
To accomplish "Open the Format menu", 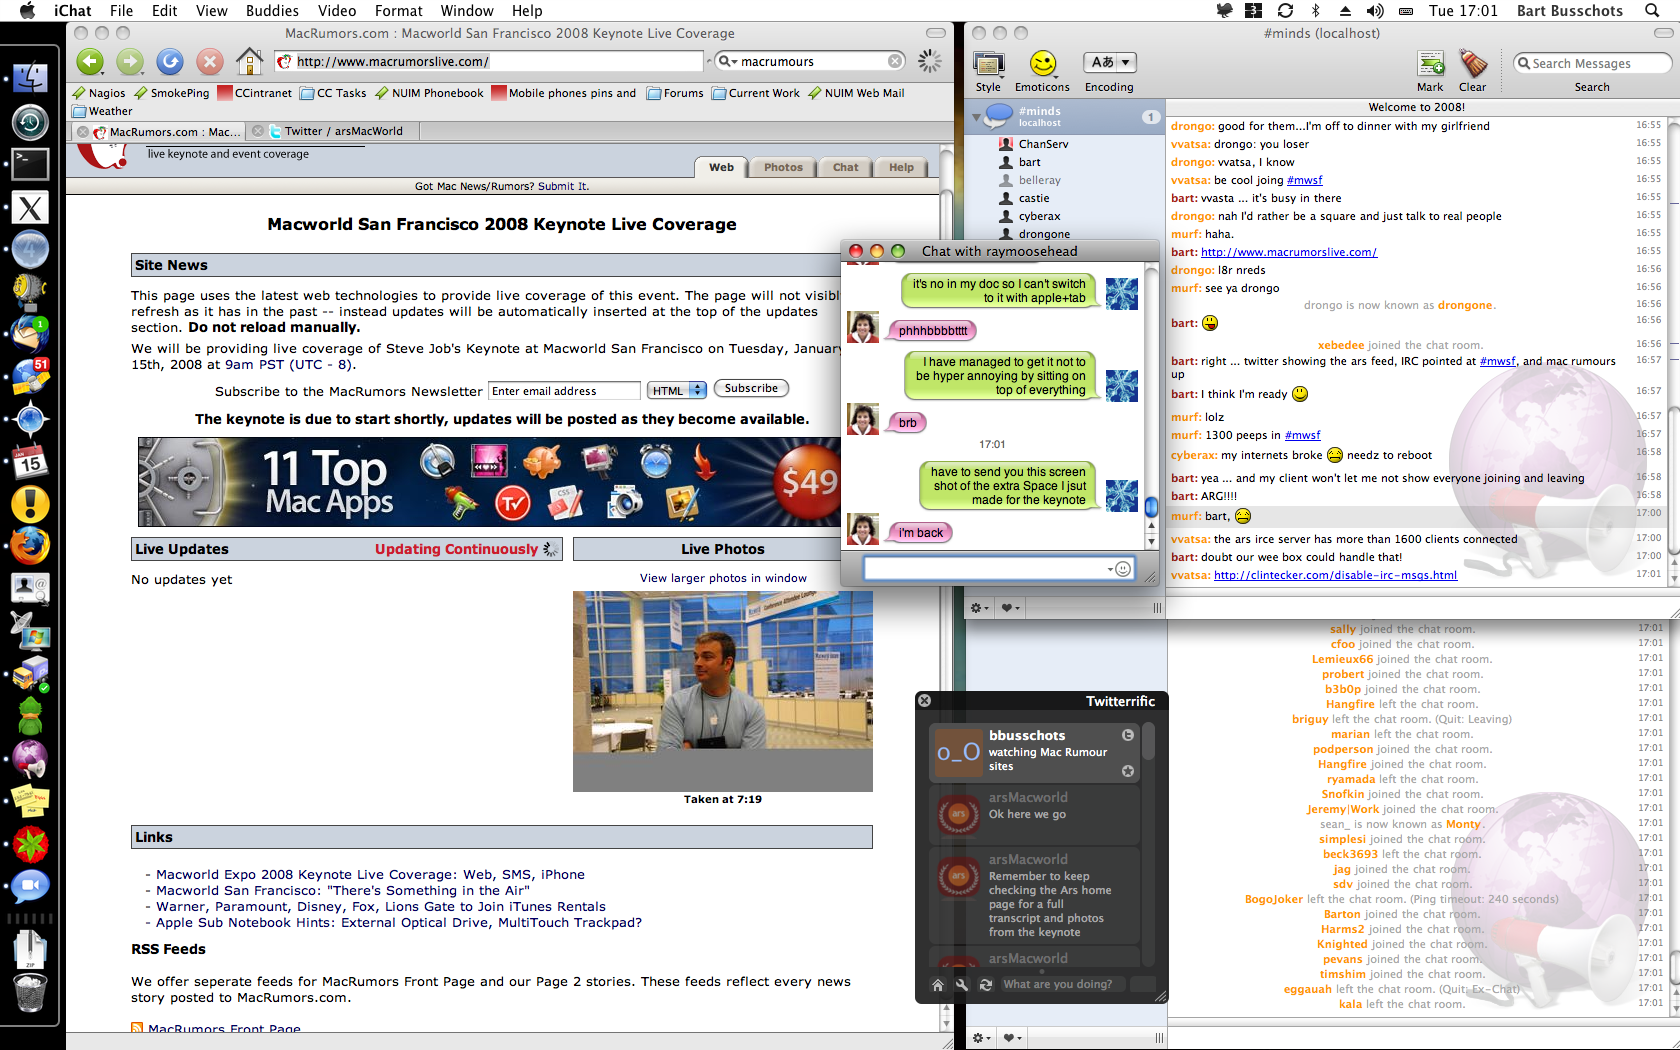I will (x=398, y=11).
